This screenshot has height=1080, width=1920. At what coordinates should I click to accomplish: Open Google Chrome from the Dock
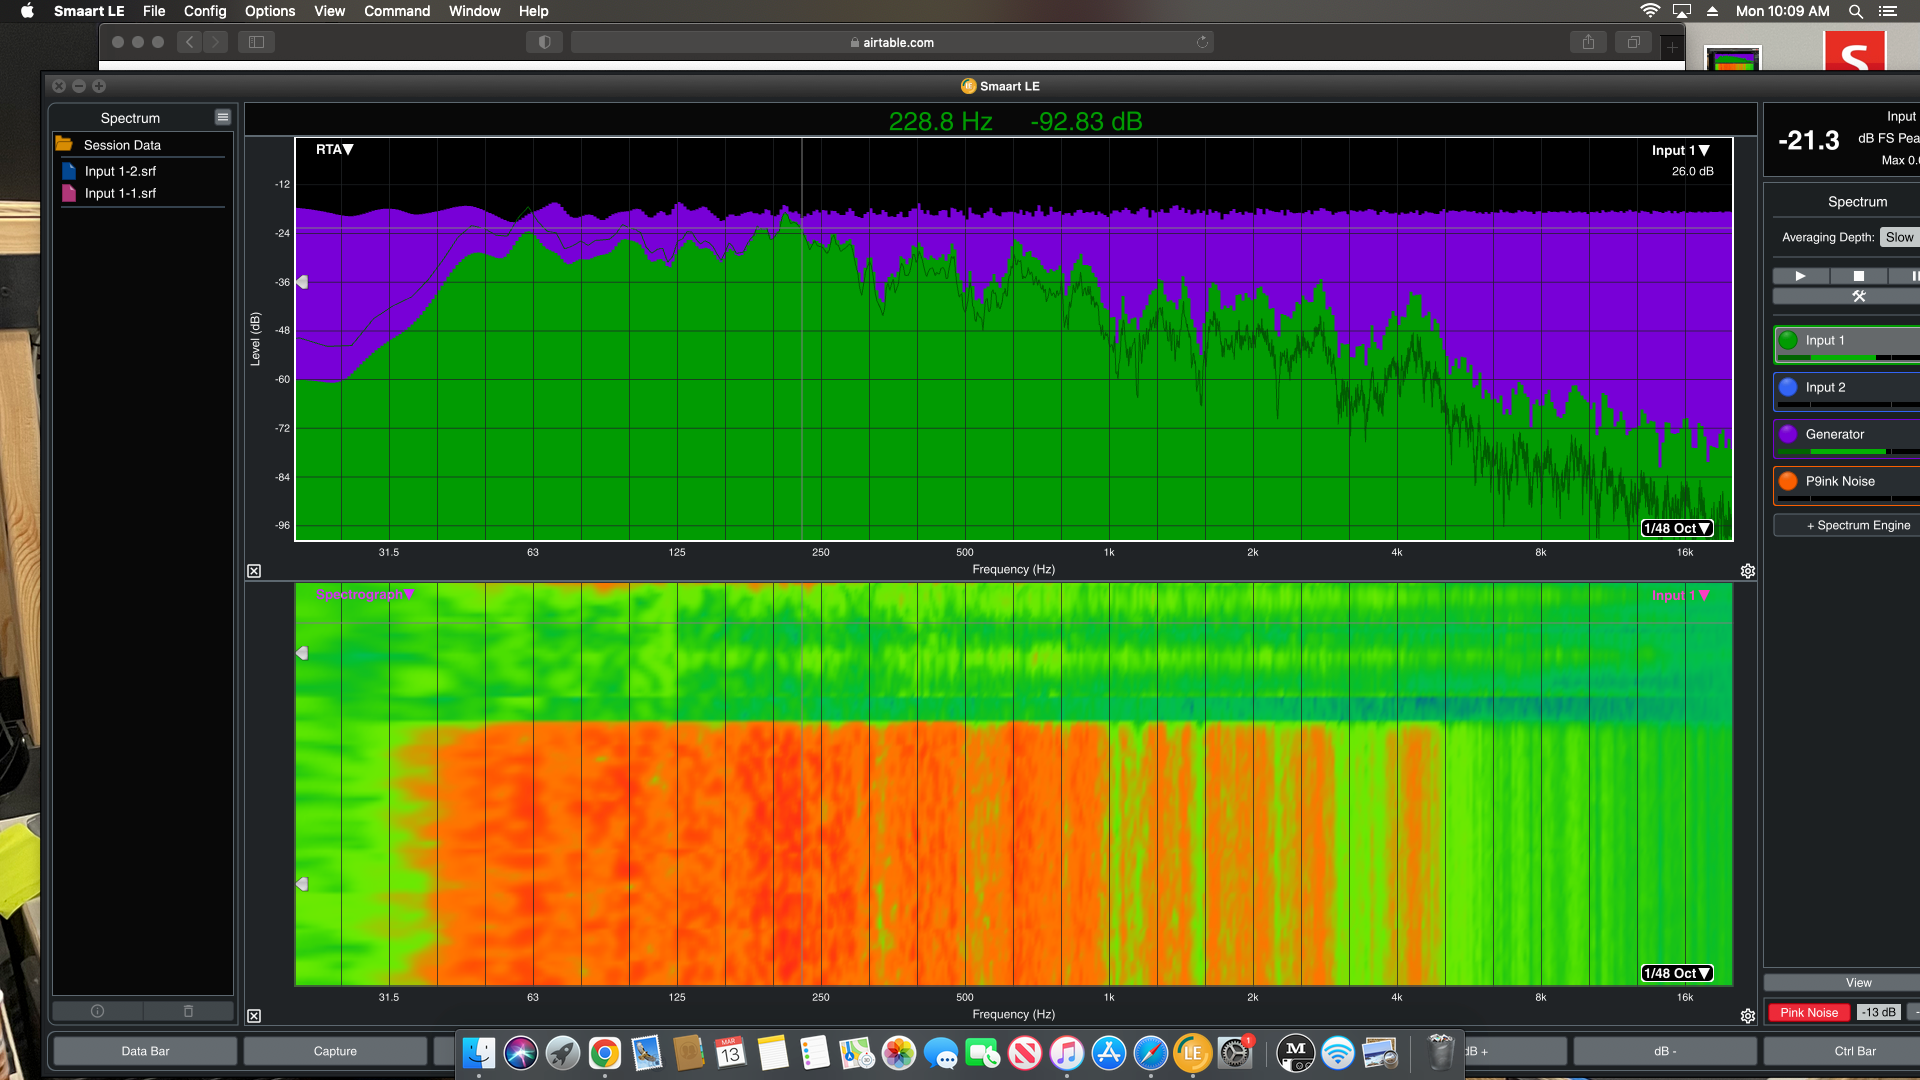(605, 1053)
